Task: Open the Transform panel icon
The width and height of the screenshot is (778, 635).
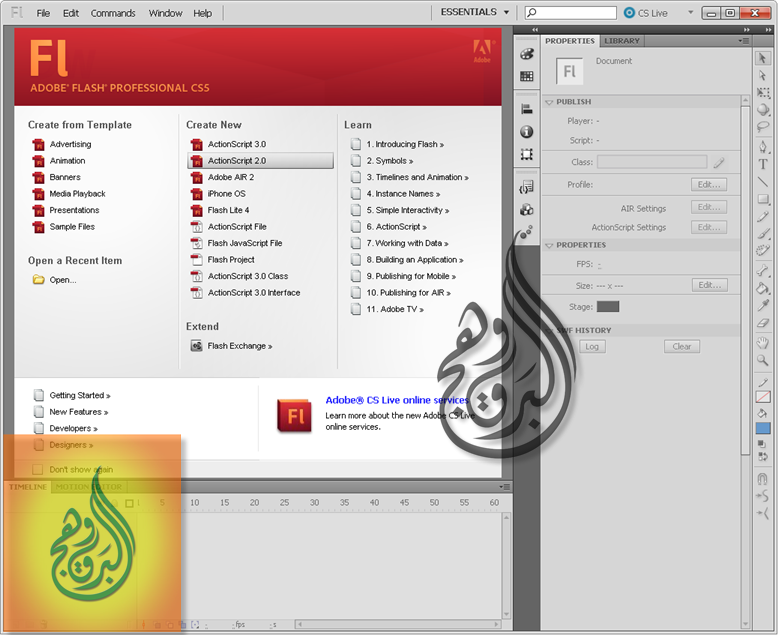Action: 527,154
